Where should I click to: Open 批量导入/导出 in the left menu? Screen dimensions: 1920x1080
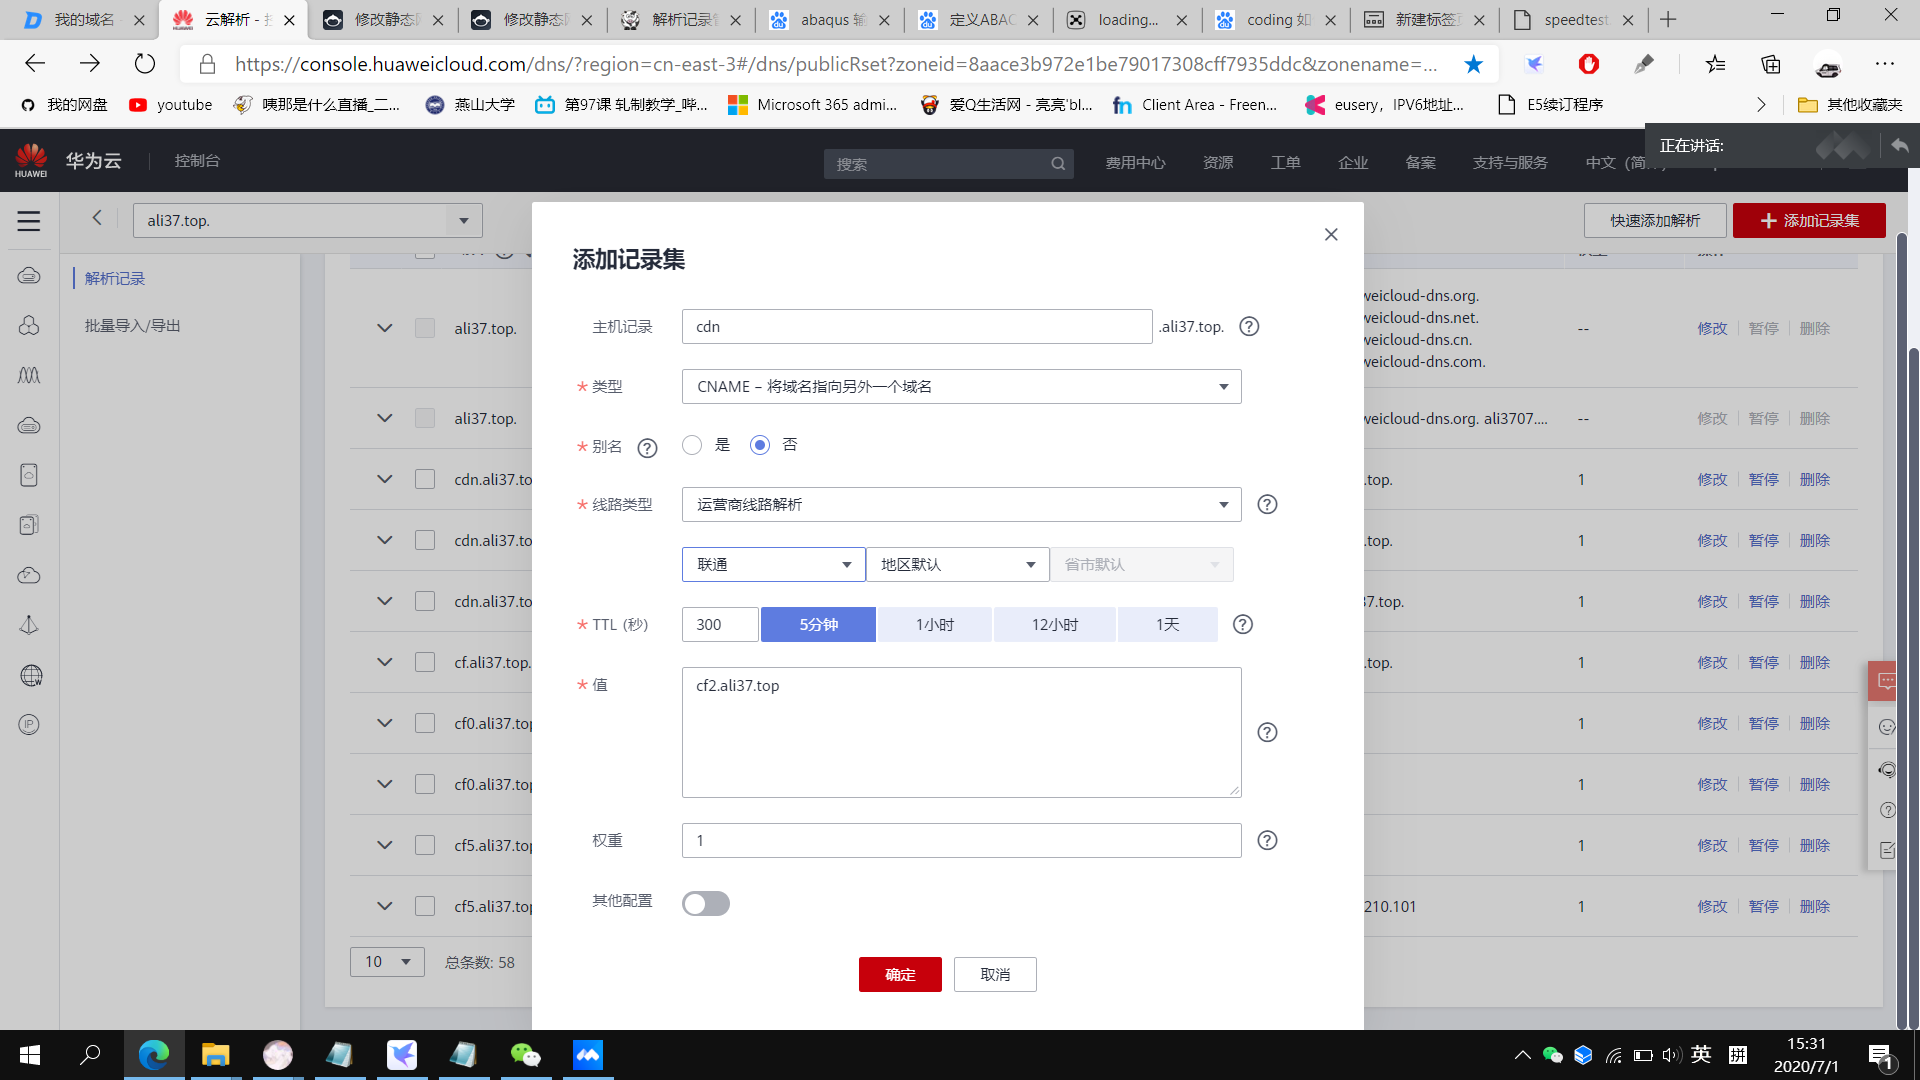point(133,326)
